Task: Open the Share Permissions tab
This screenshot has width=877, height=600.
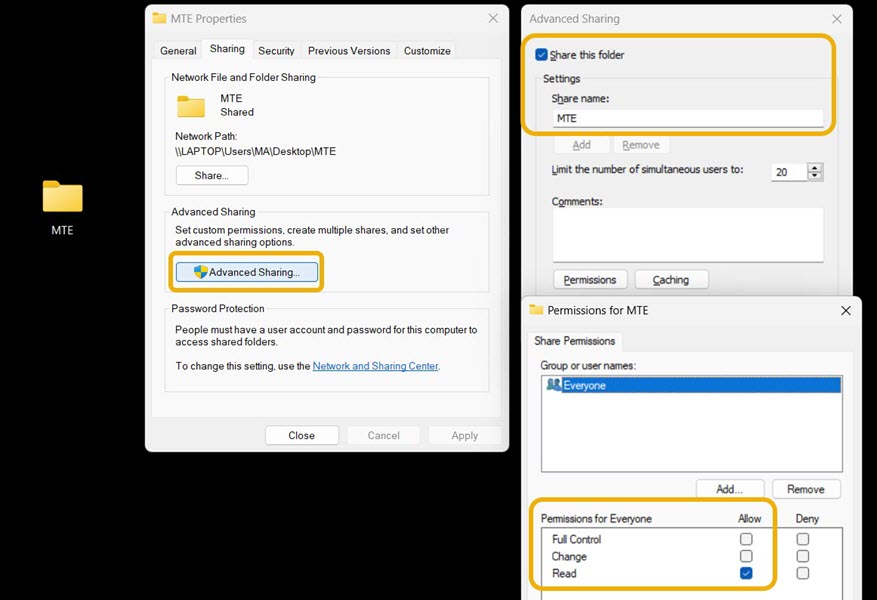Action: (x=574, y=340)
